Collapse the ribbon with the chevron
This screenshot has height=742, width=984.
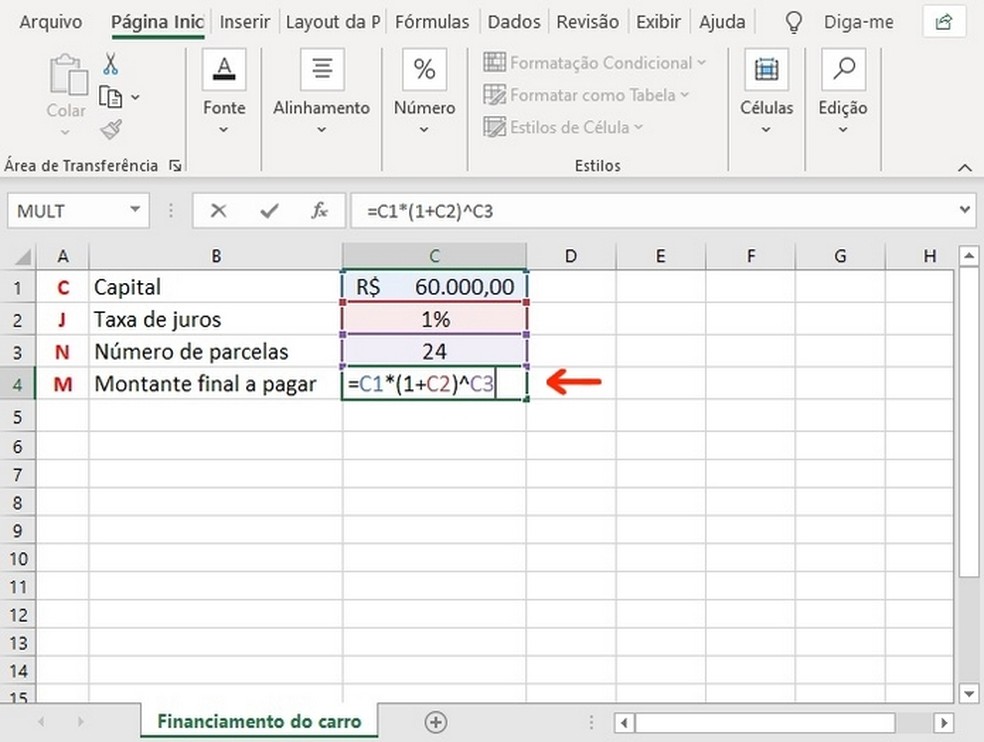pos(963,166)
